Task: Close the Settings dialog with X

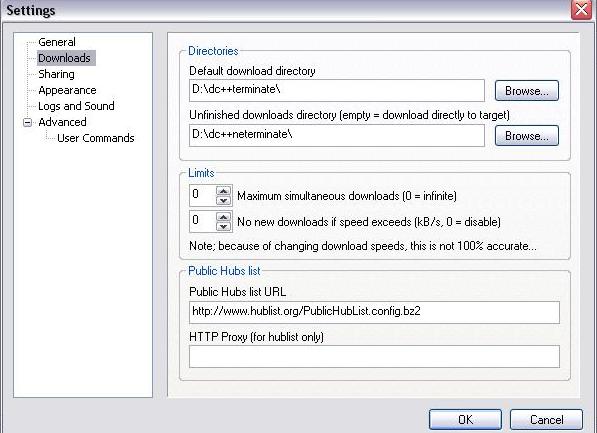Action: (581, 10)
